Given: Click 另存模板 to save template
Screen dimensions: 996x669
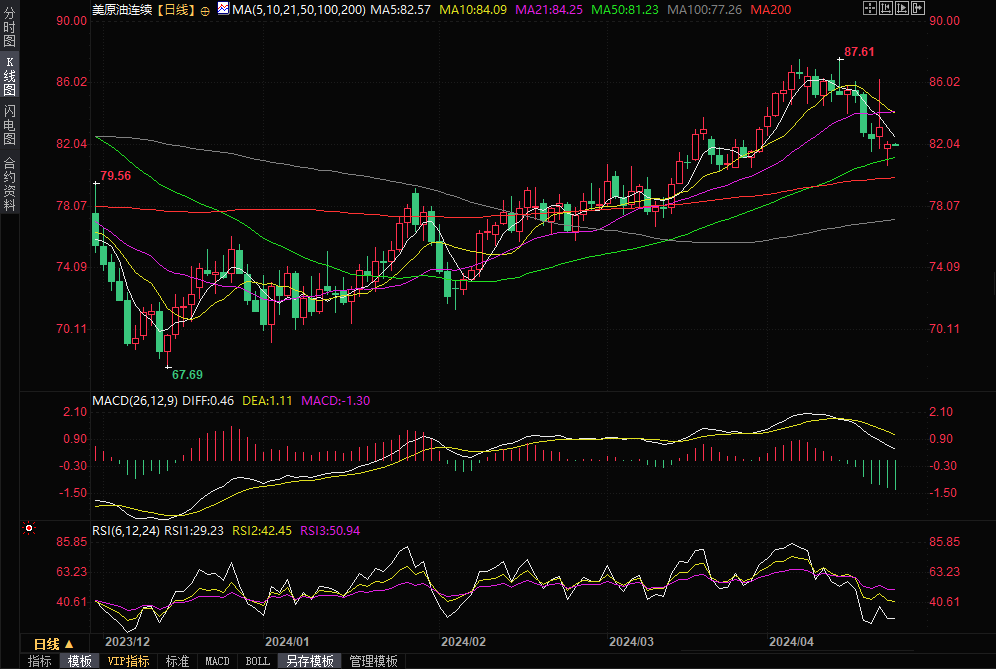Looking at the screenshot, I should click(309, 661).
